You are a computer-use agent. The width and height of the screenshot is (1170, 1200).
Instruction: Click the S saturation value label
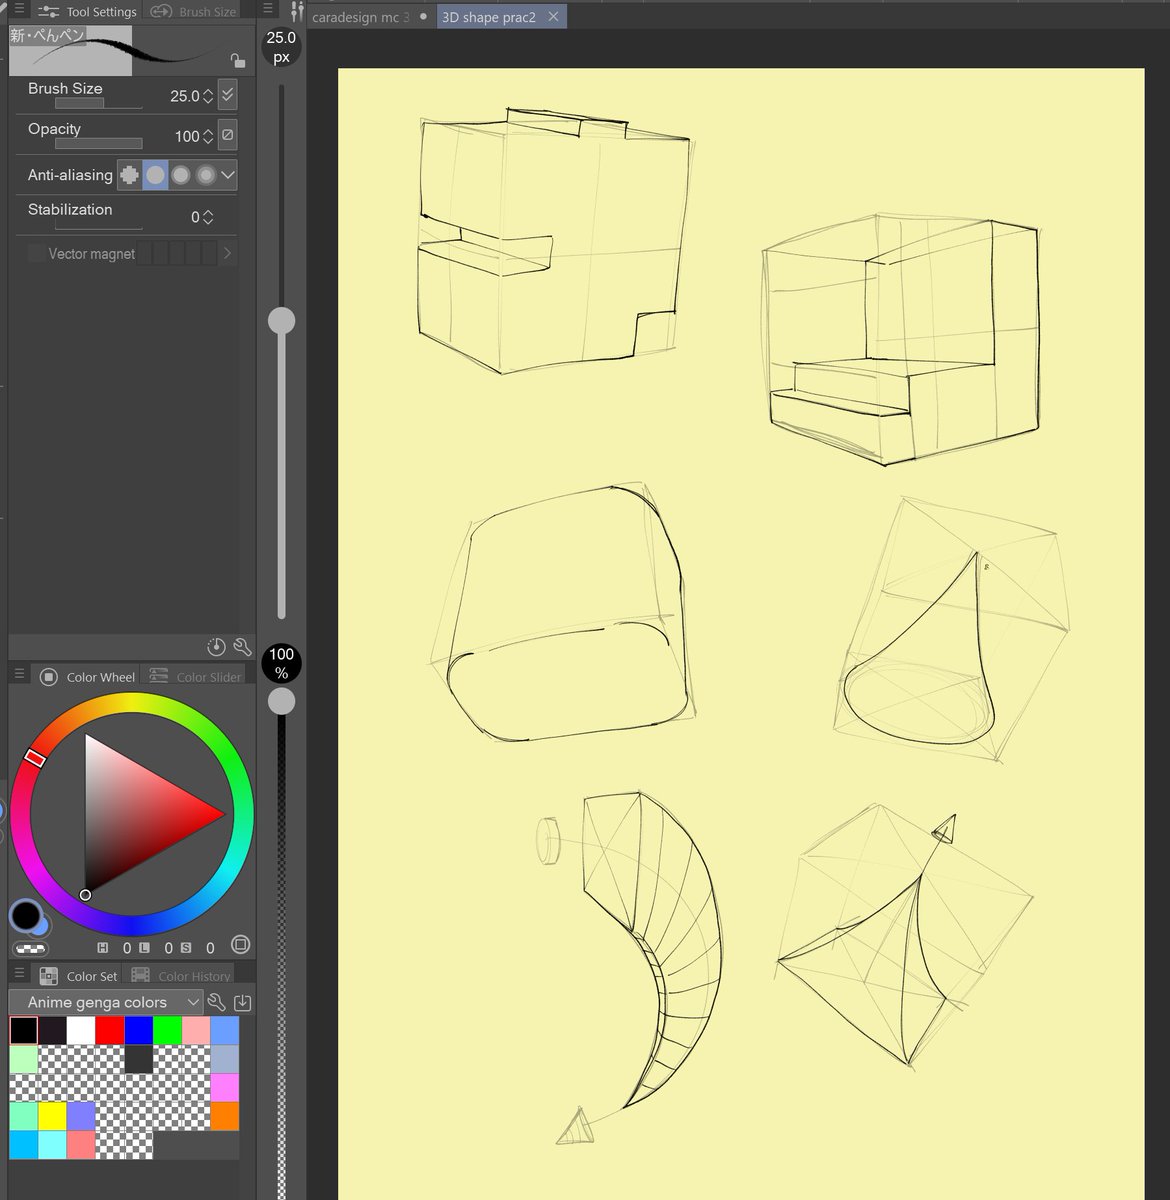click(x=186, y=948)
